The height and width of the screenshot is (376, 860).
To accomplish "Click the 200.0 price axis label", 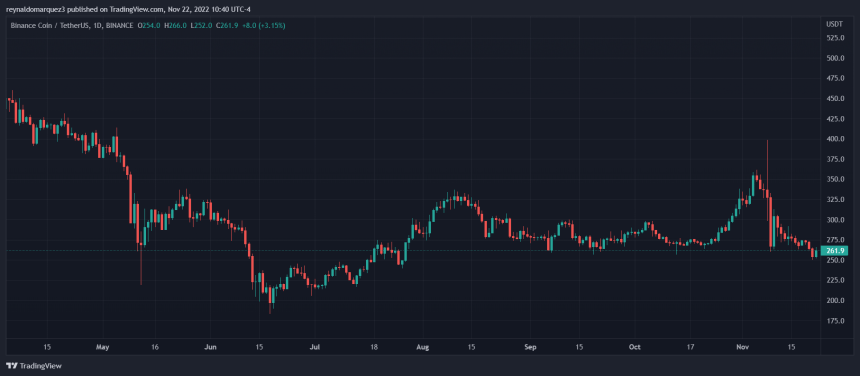I will tap(835, 301).
